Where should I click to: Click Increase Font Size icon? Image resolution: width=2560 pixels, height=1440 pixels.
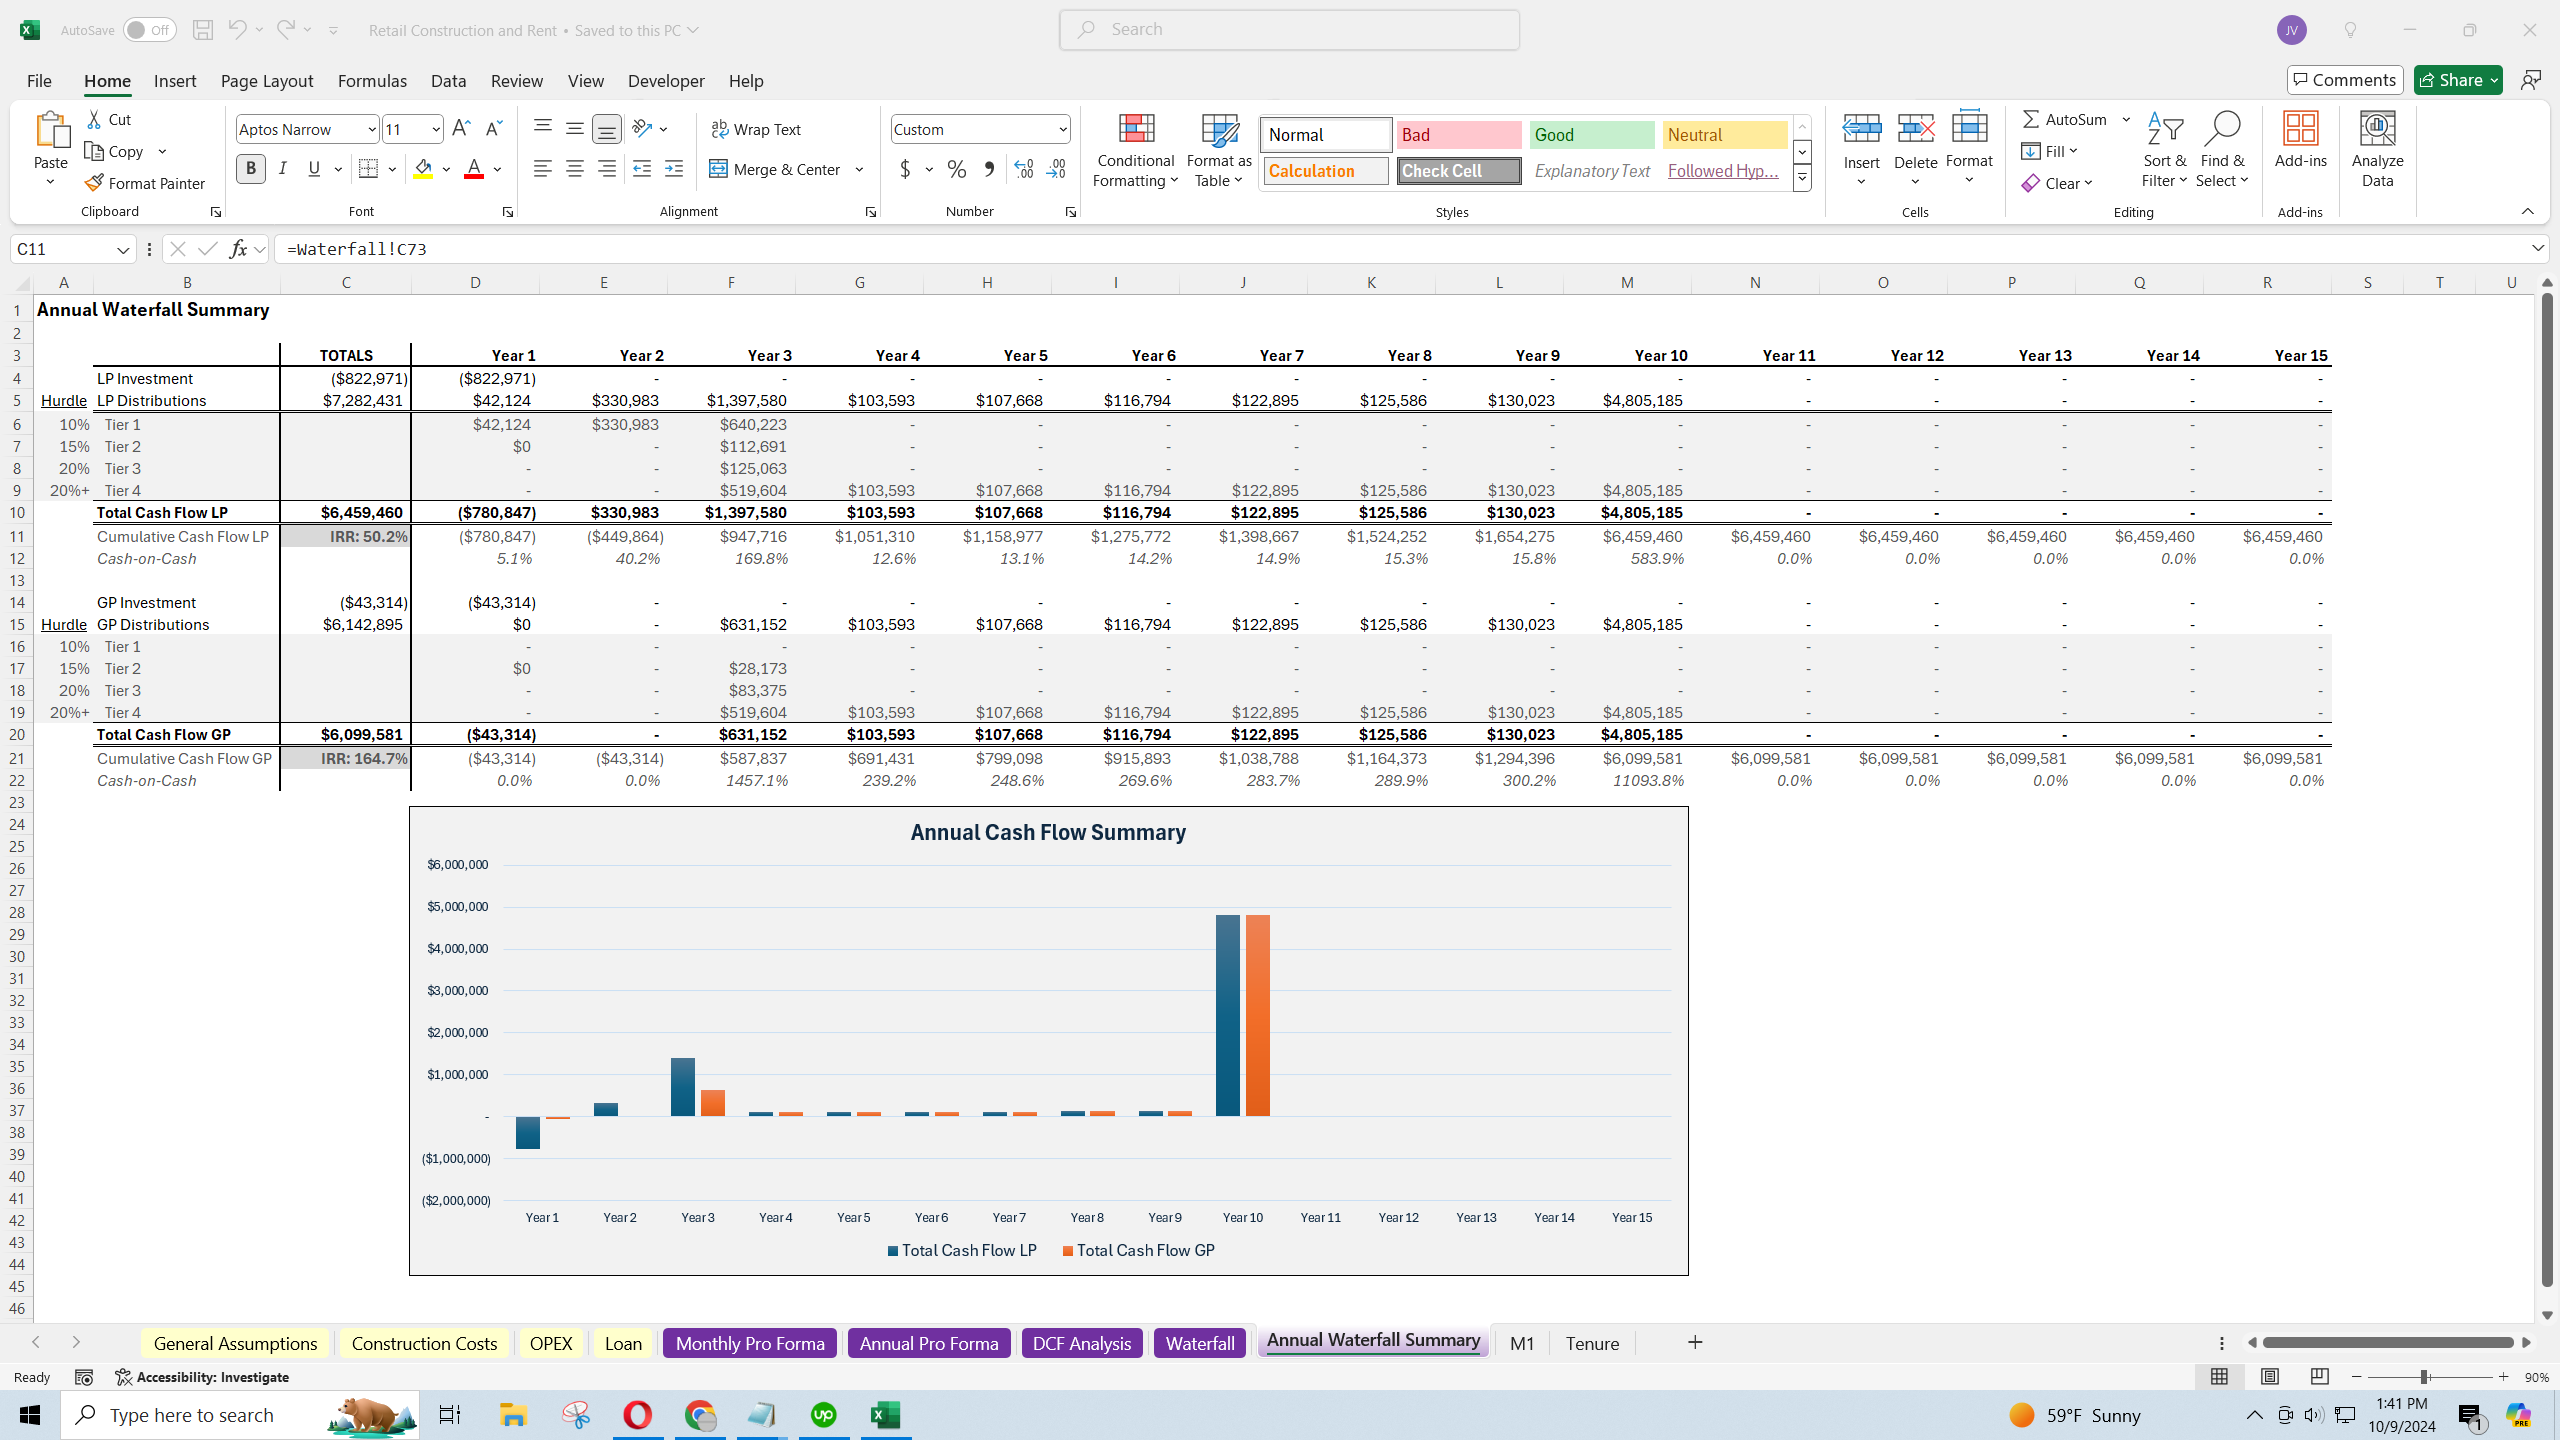[x=461, y=129]
